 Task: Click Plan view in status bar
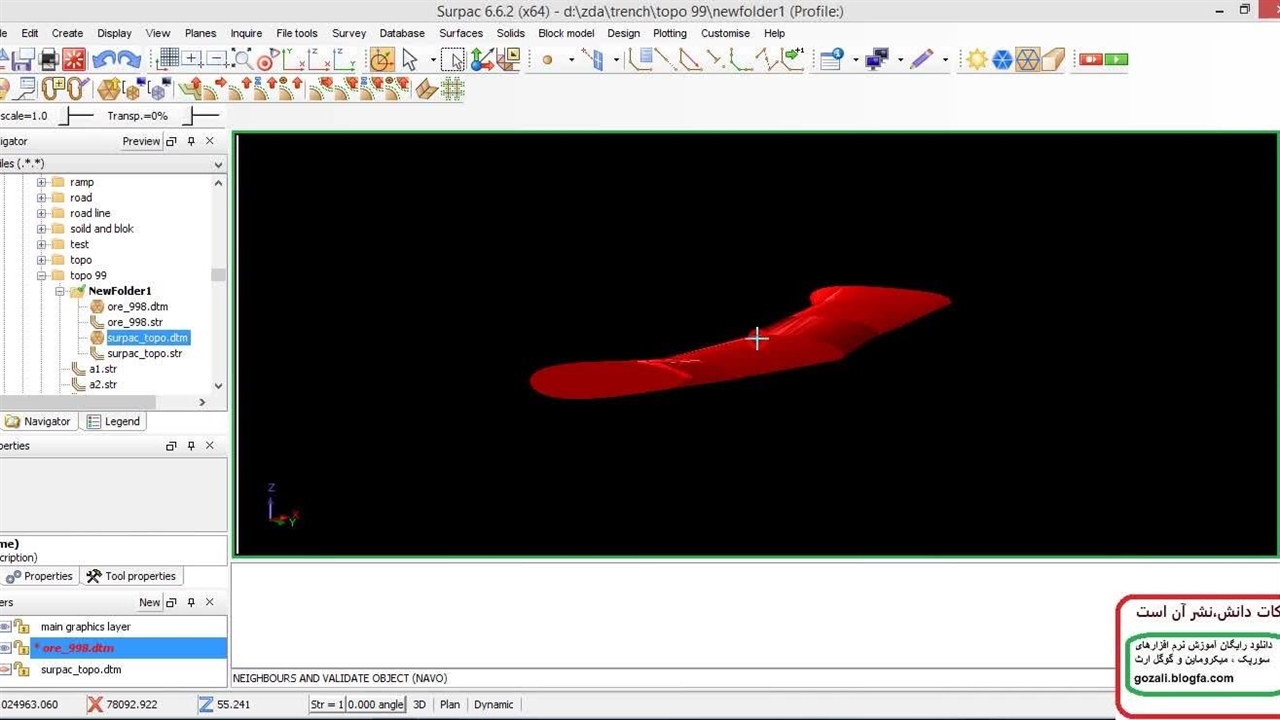pos(450,705)
